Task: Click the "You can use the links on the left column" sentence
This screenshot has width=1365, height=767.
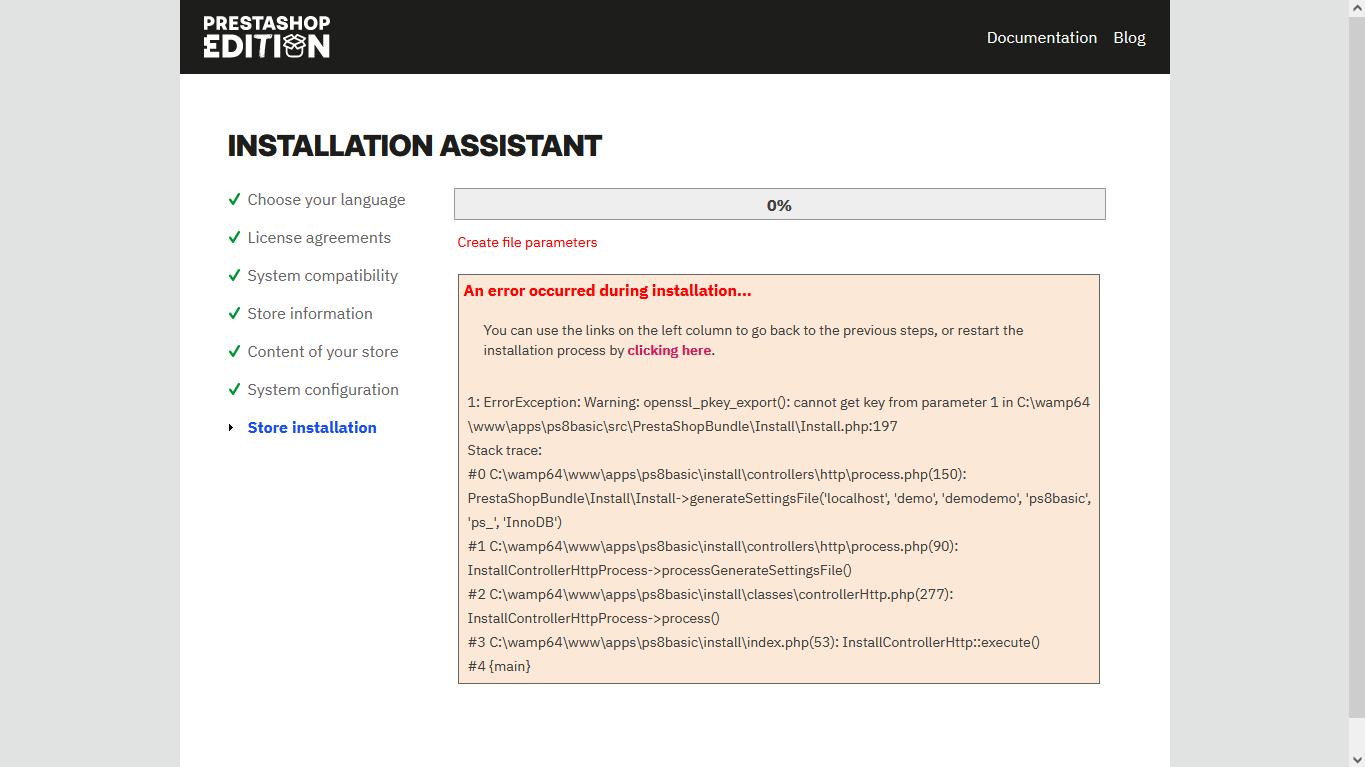Action: point(753,340)
